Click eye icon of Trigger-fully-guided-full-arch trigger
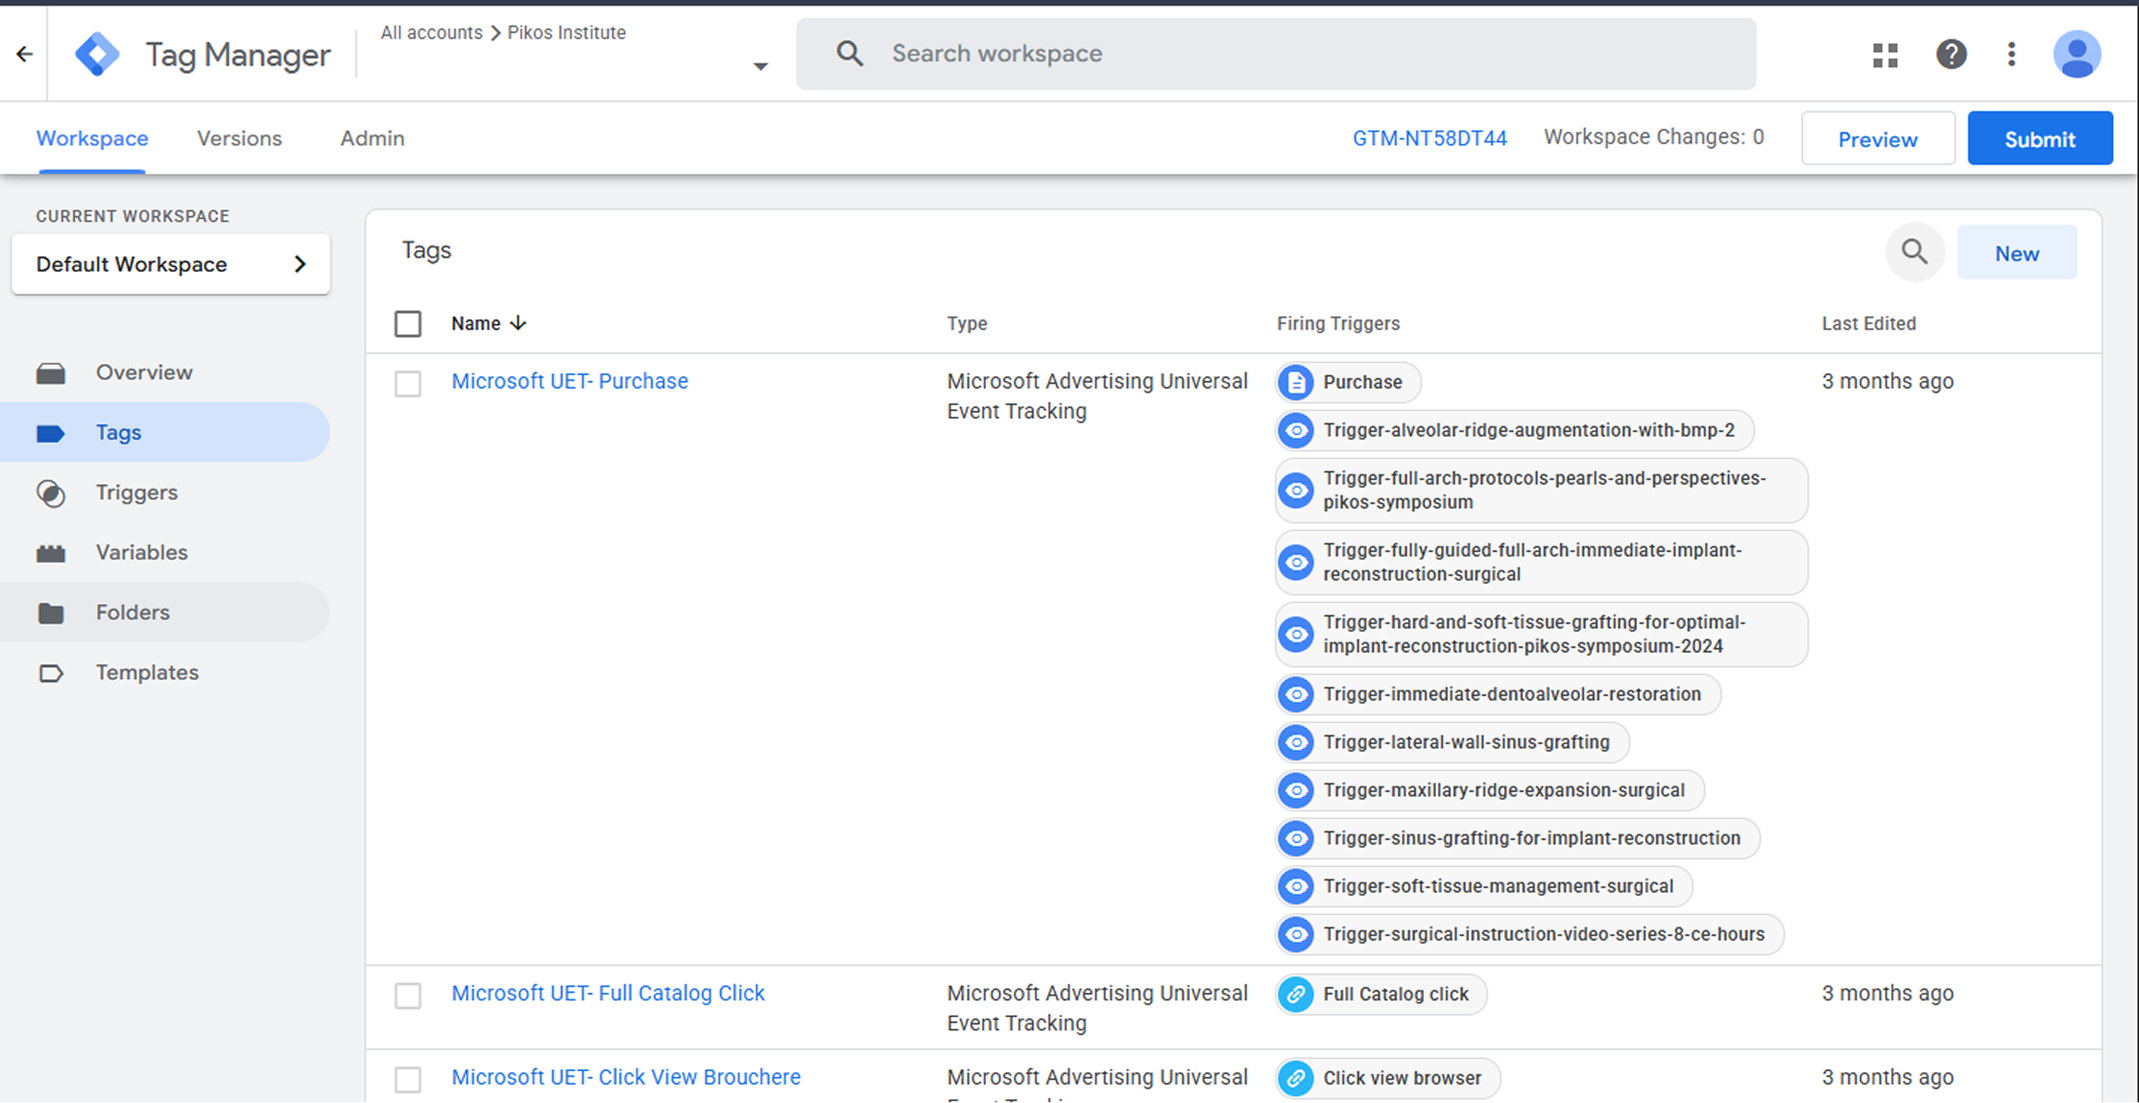2139x1103 pixels. 1296,562
